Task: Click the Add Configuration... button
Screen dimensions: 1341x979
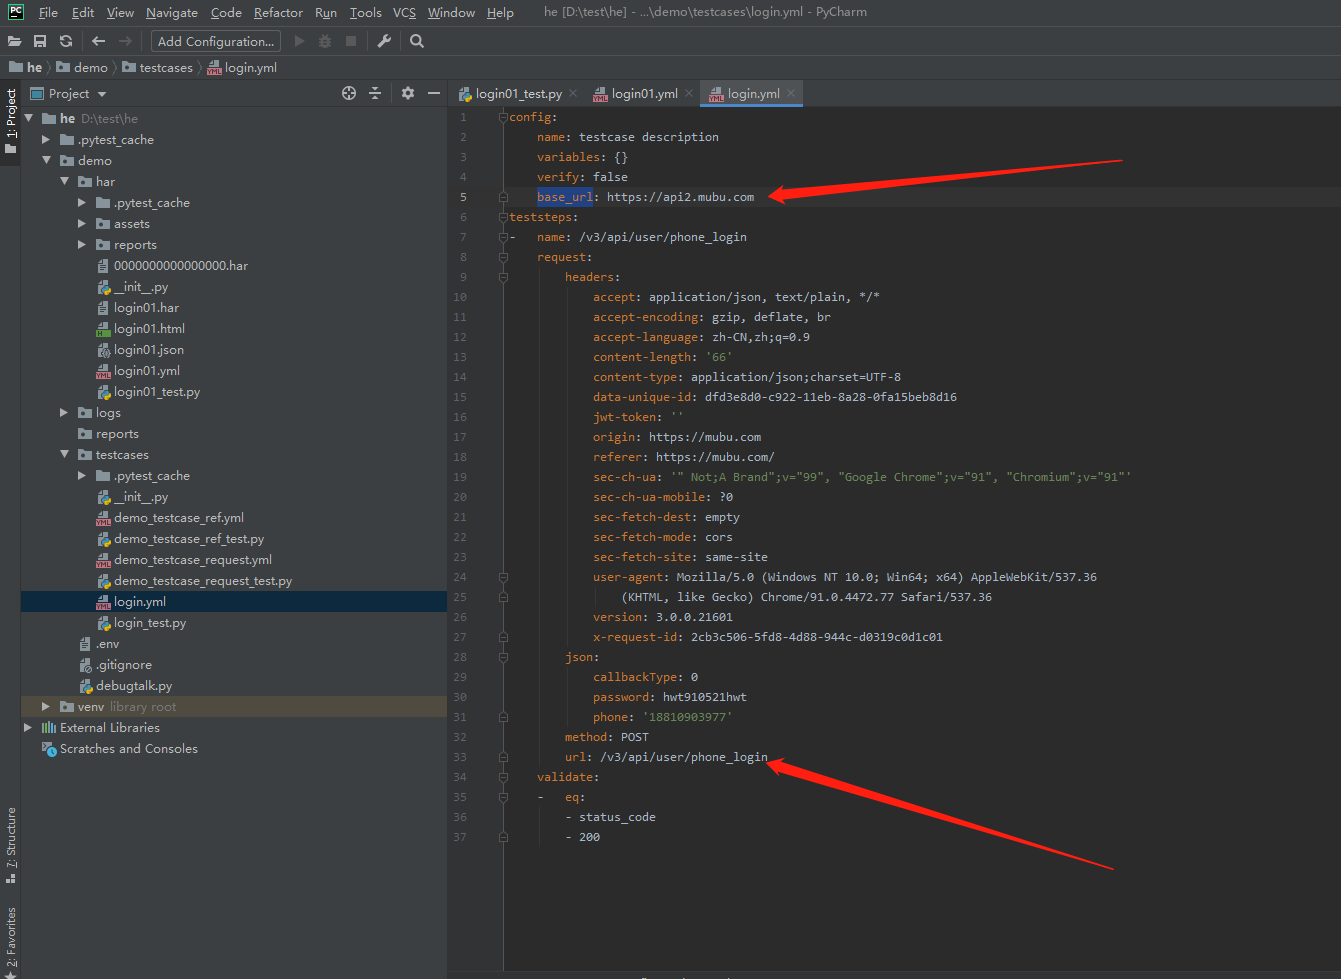Action: pos(216,41)
